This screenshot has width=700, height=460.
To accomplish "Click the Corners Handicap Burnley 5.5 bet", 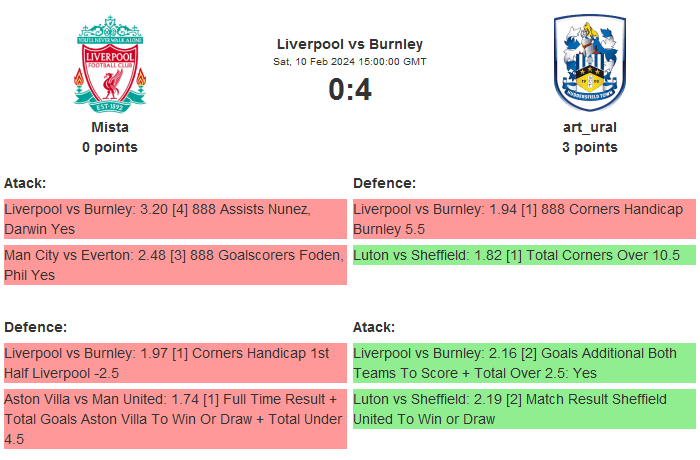I will tap(524, 219).
